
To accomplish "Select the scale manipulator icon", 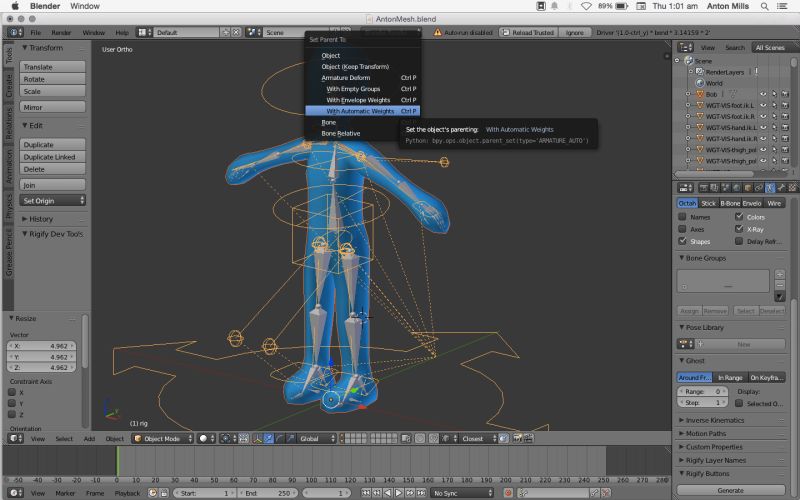I will coord(291,438).
